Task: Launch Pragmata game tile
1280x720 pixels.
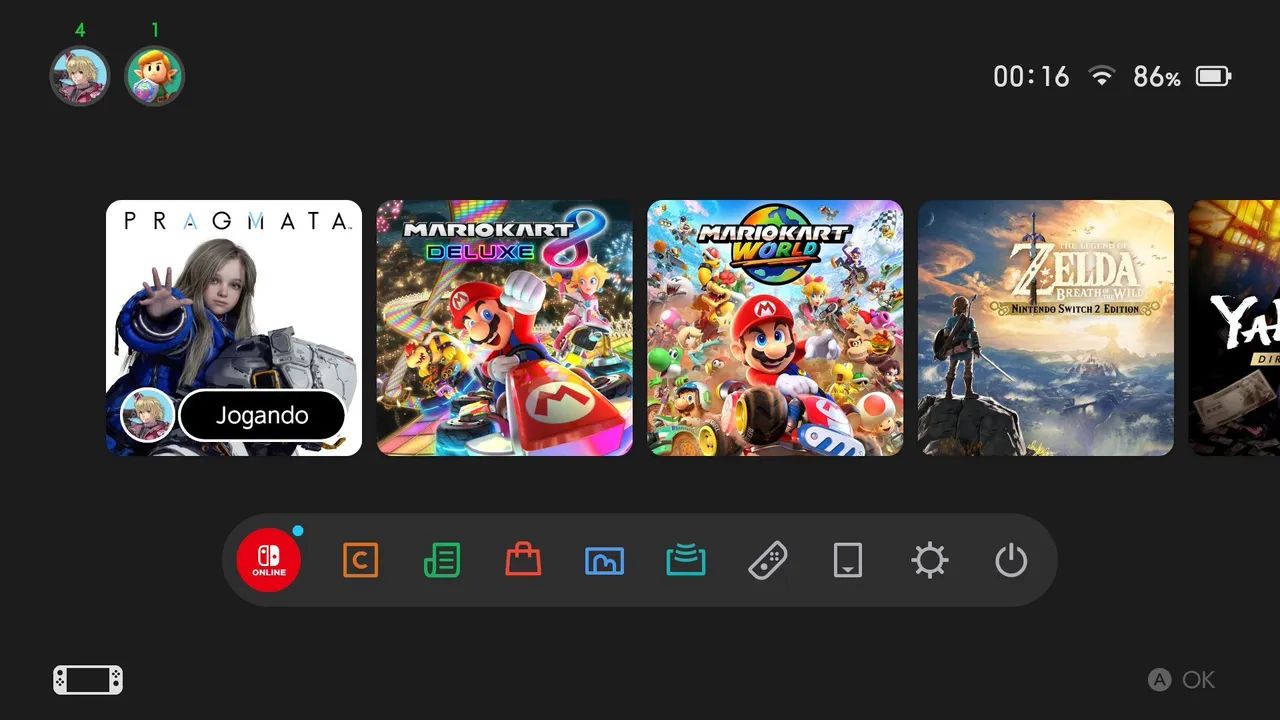Action: tap(234, 328)
